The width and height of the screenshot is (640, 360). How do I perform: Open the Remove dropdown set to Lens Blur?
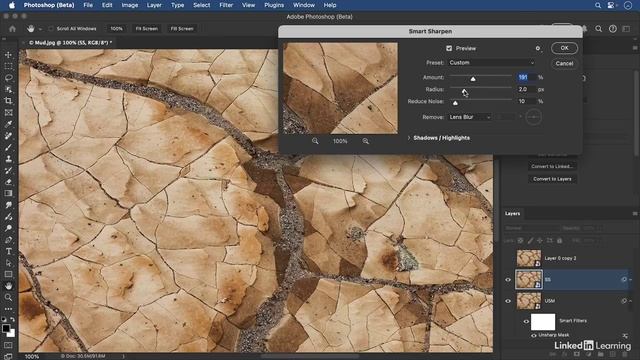pyautogui.click(x=469, y=117)
